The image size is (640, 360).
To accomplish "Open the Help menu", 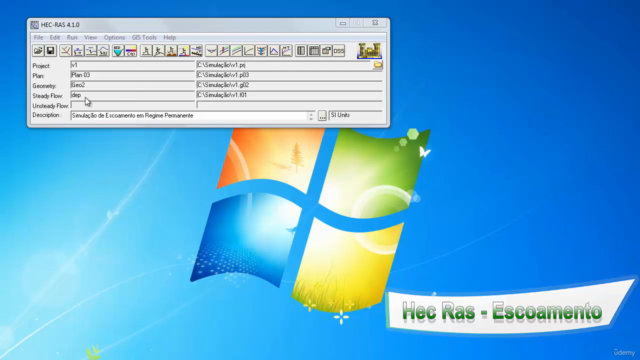I will point(169,37).
